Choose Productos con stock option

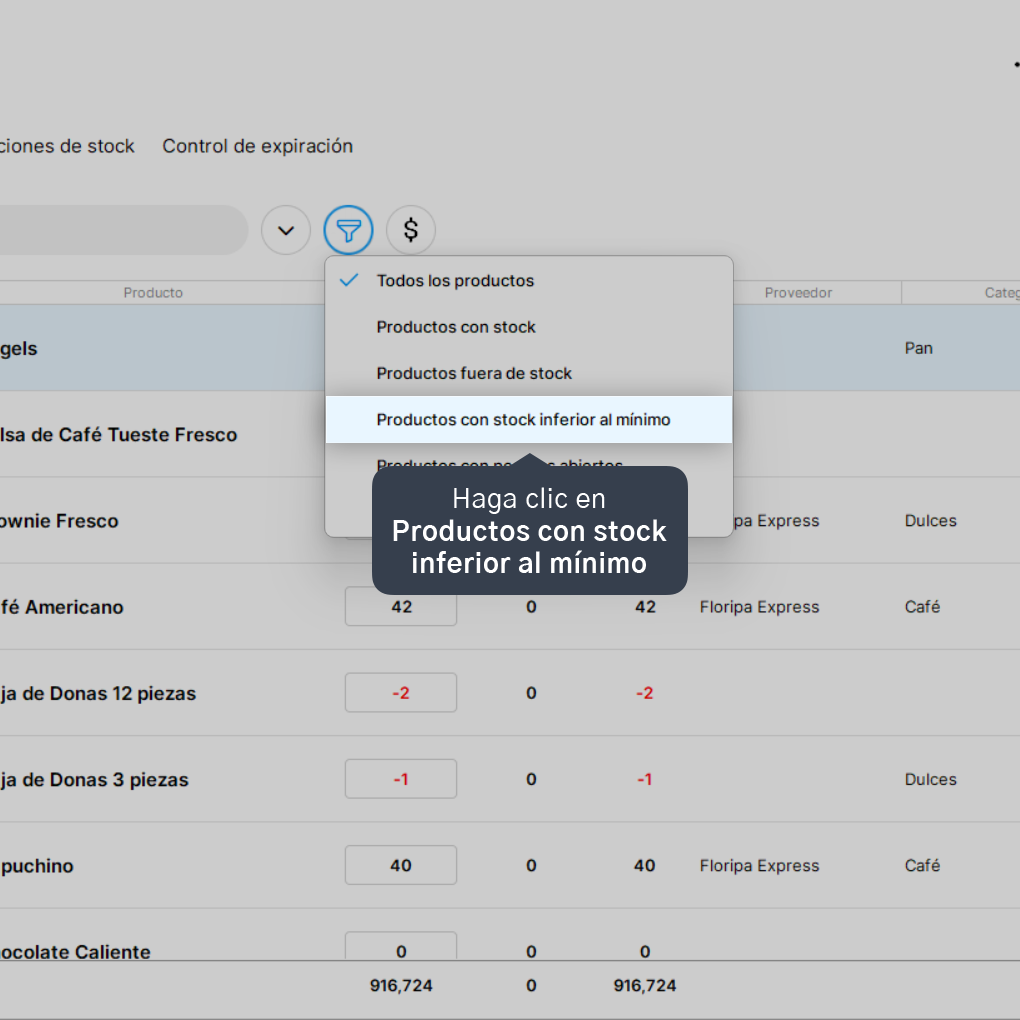(529, 327)
